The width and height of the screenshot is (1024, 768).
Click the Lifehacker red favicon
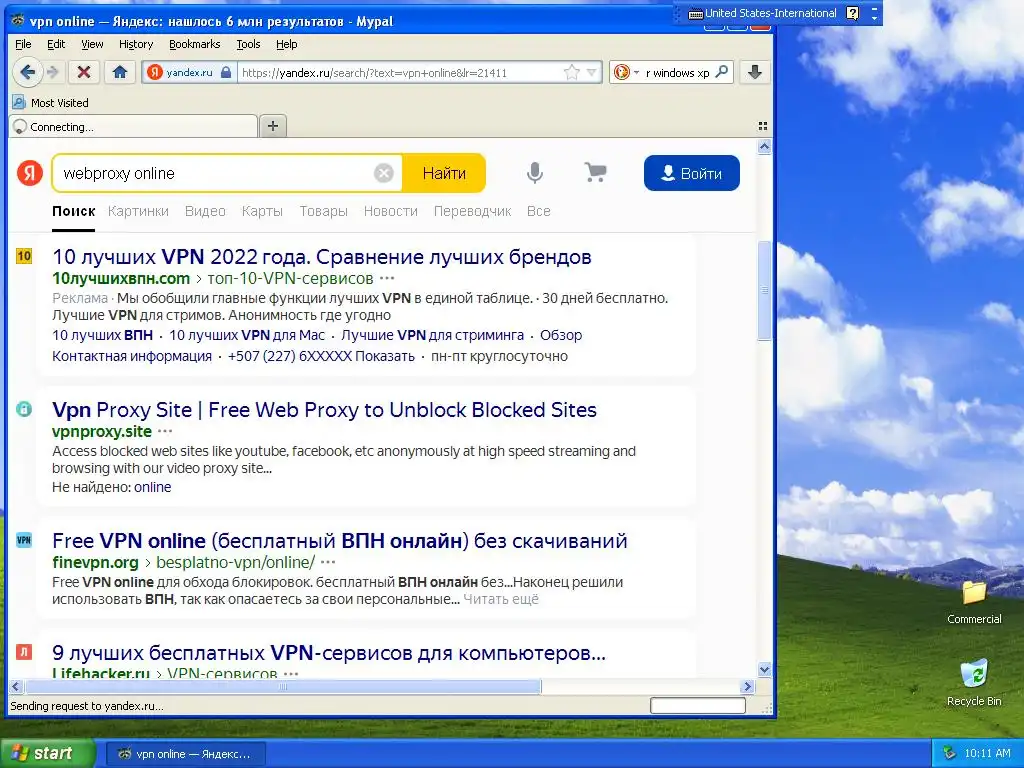[x=24, y=652]
